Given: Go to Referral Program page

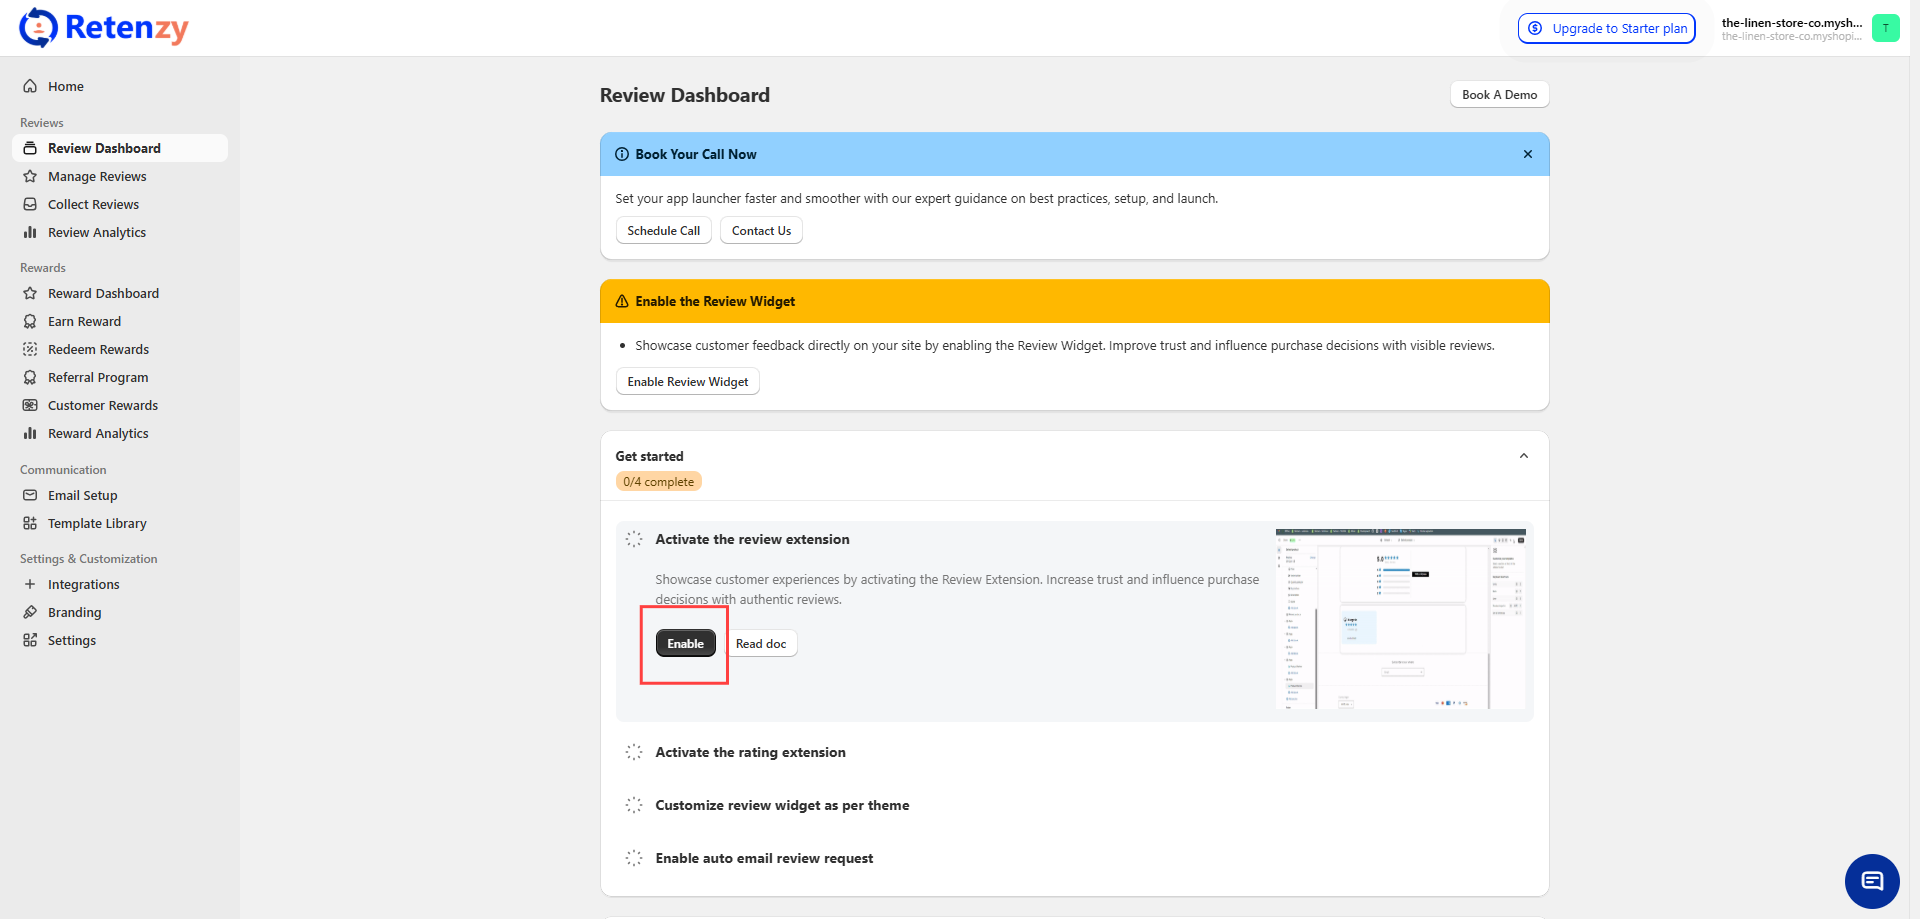Looking at the screenshot, I should (x=98, y=377).
